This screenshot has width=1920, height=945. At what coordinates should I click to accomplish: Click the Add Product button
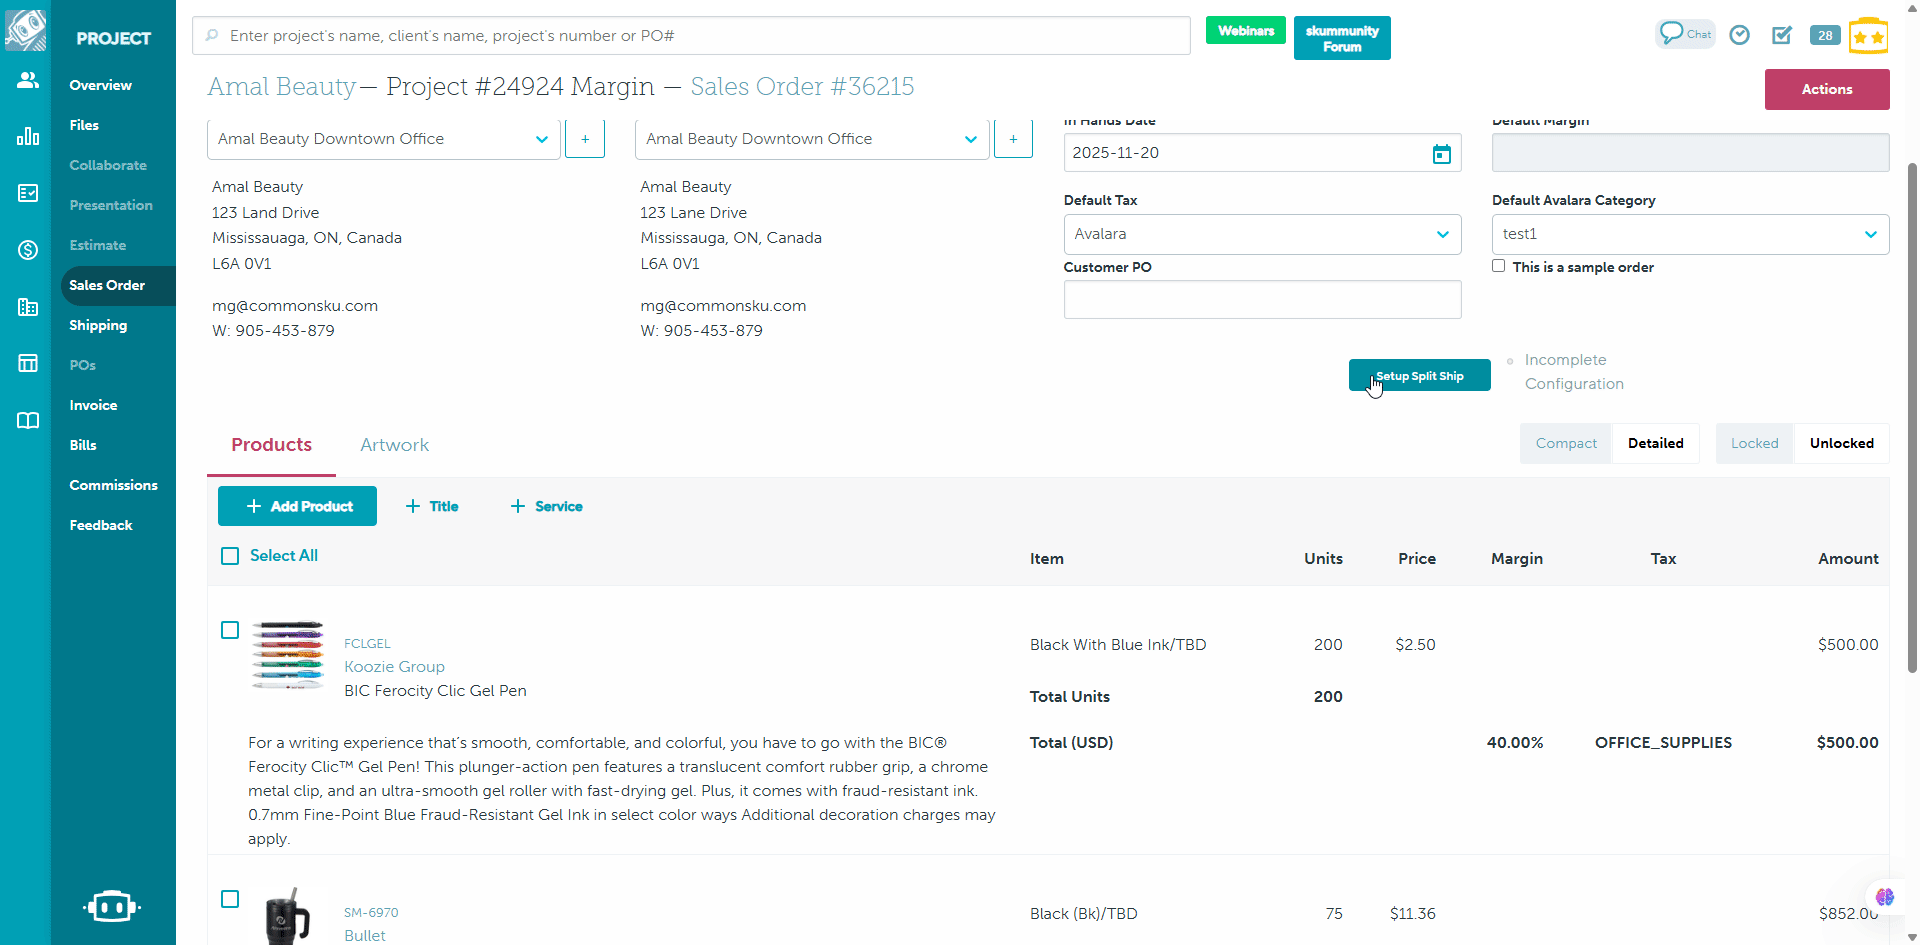297,506
